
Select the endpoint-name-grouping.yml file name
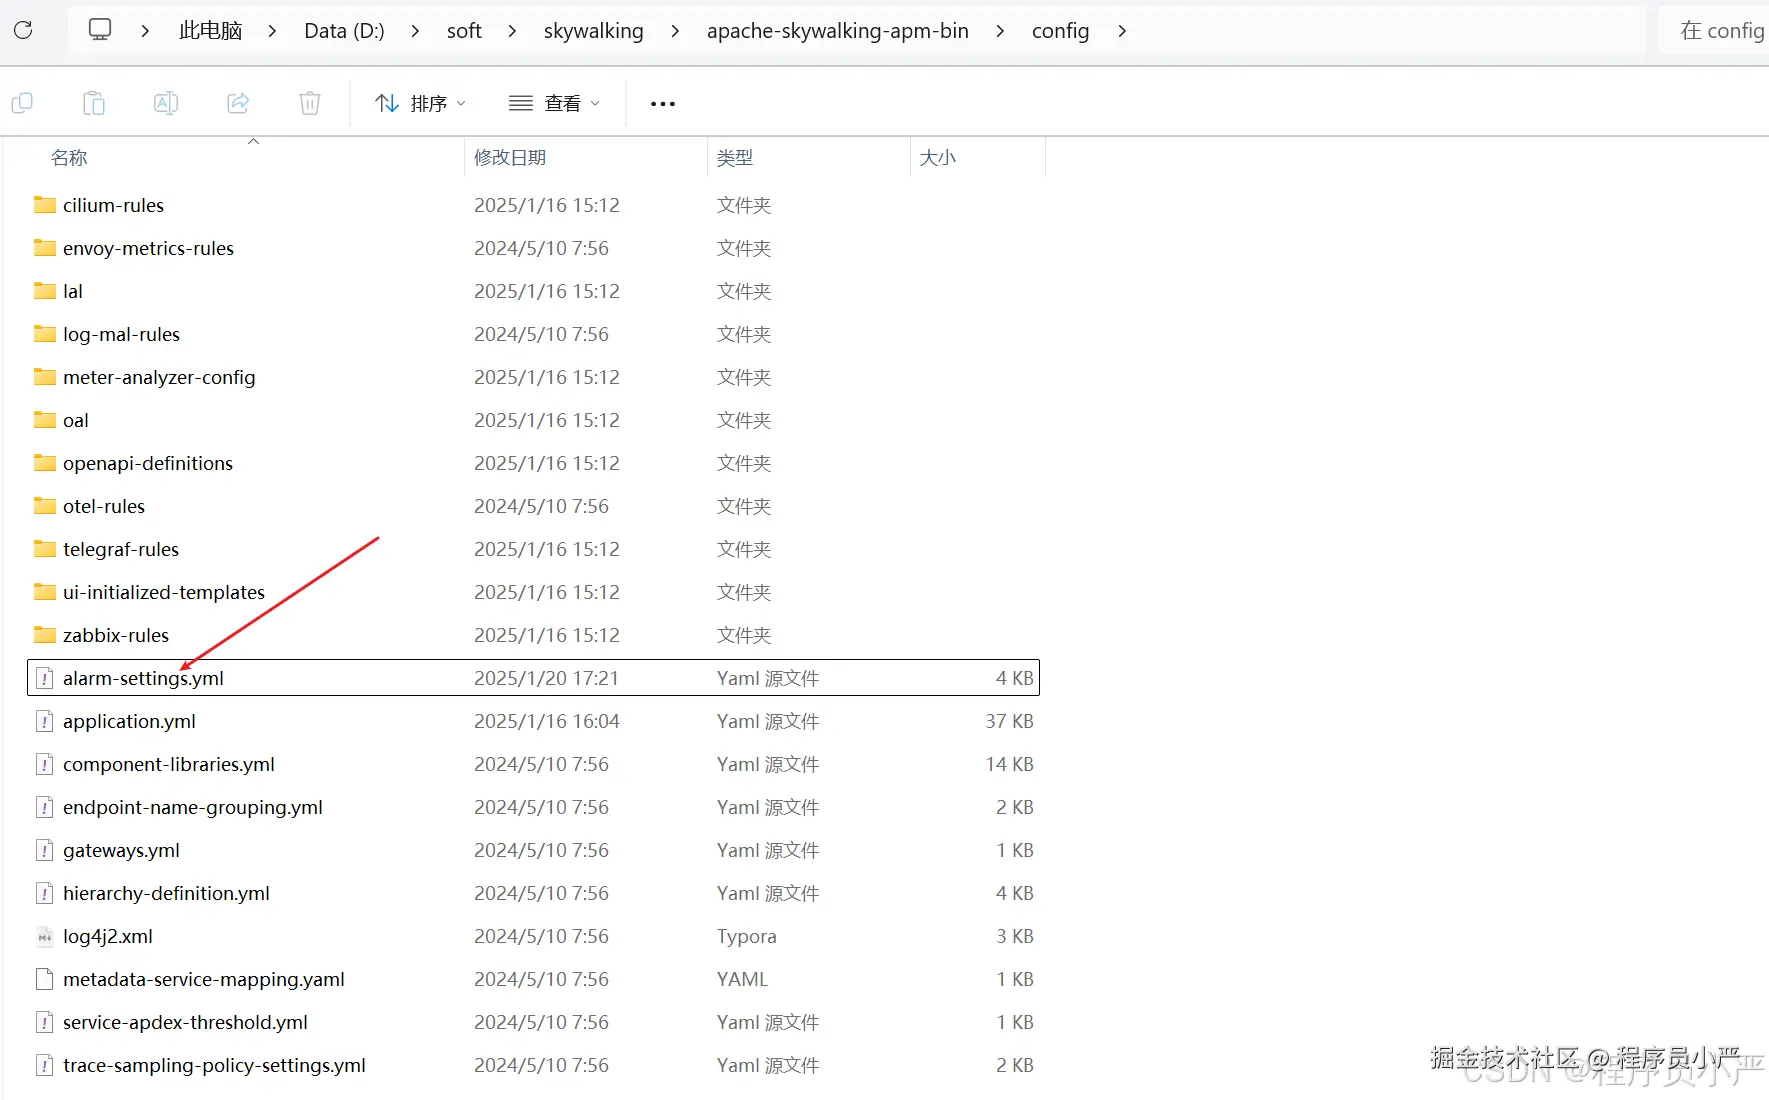tap(193, 807)
